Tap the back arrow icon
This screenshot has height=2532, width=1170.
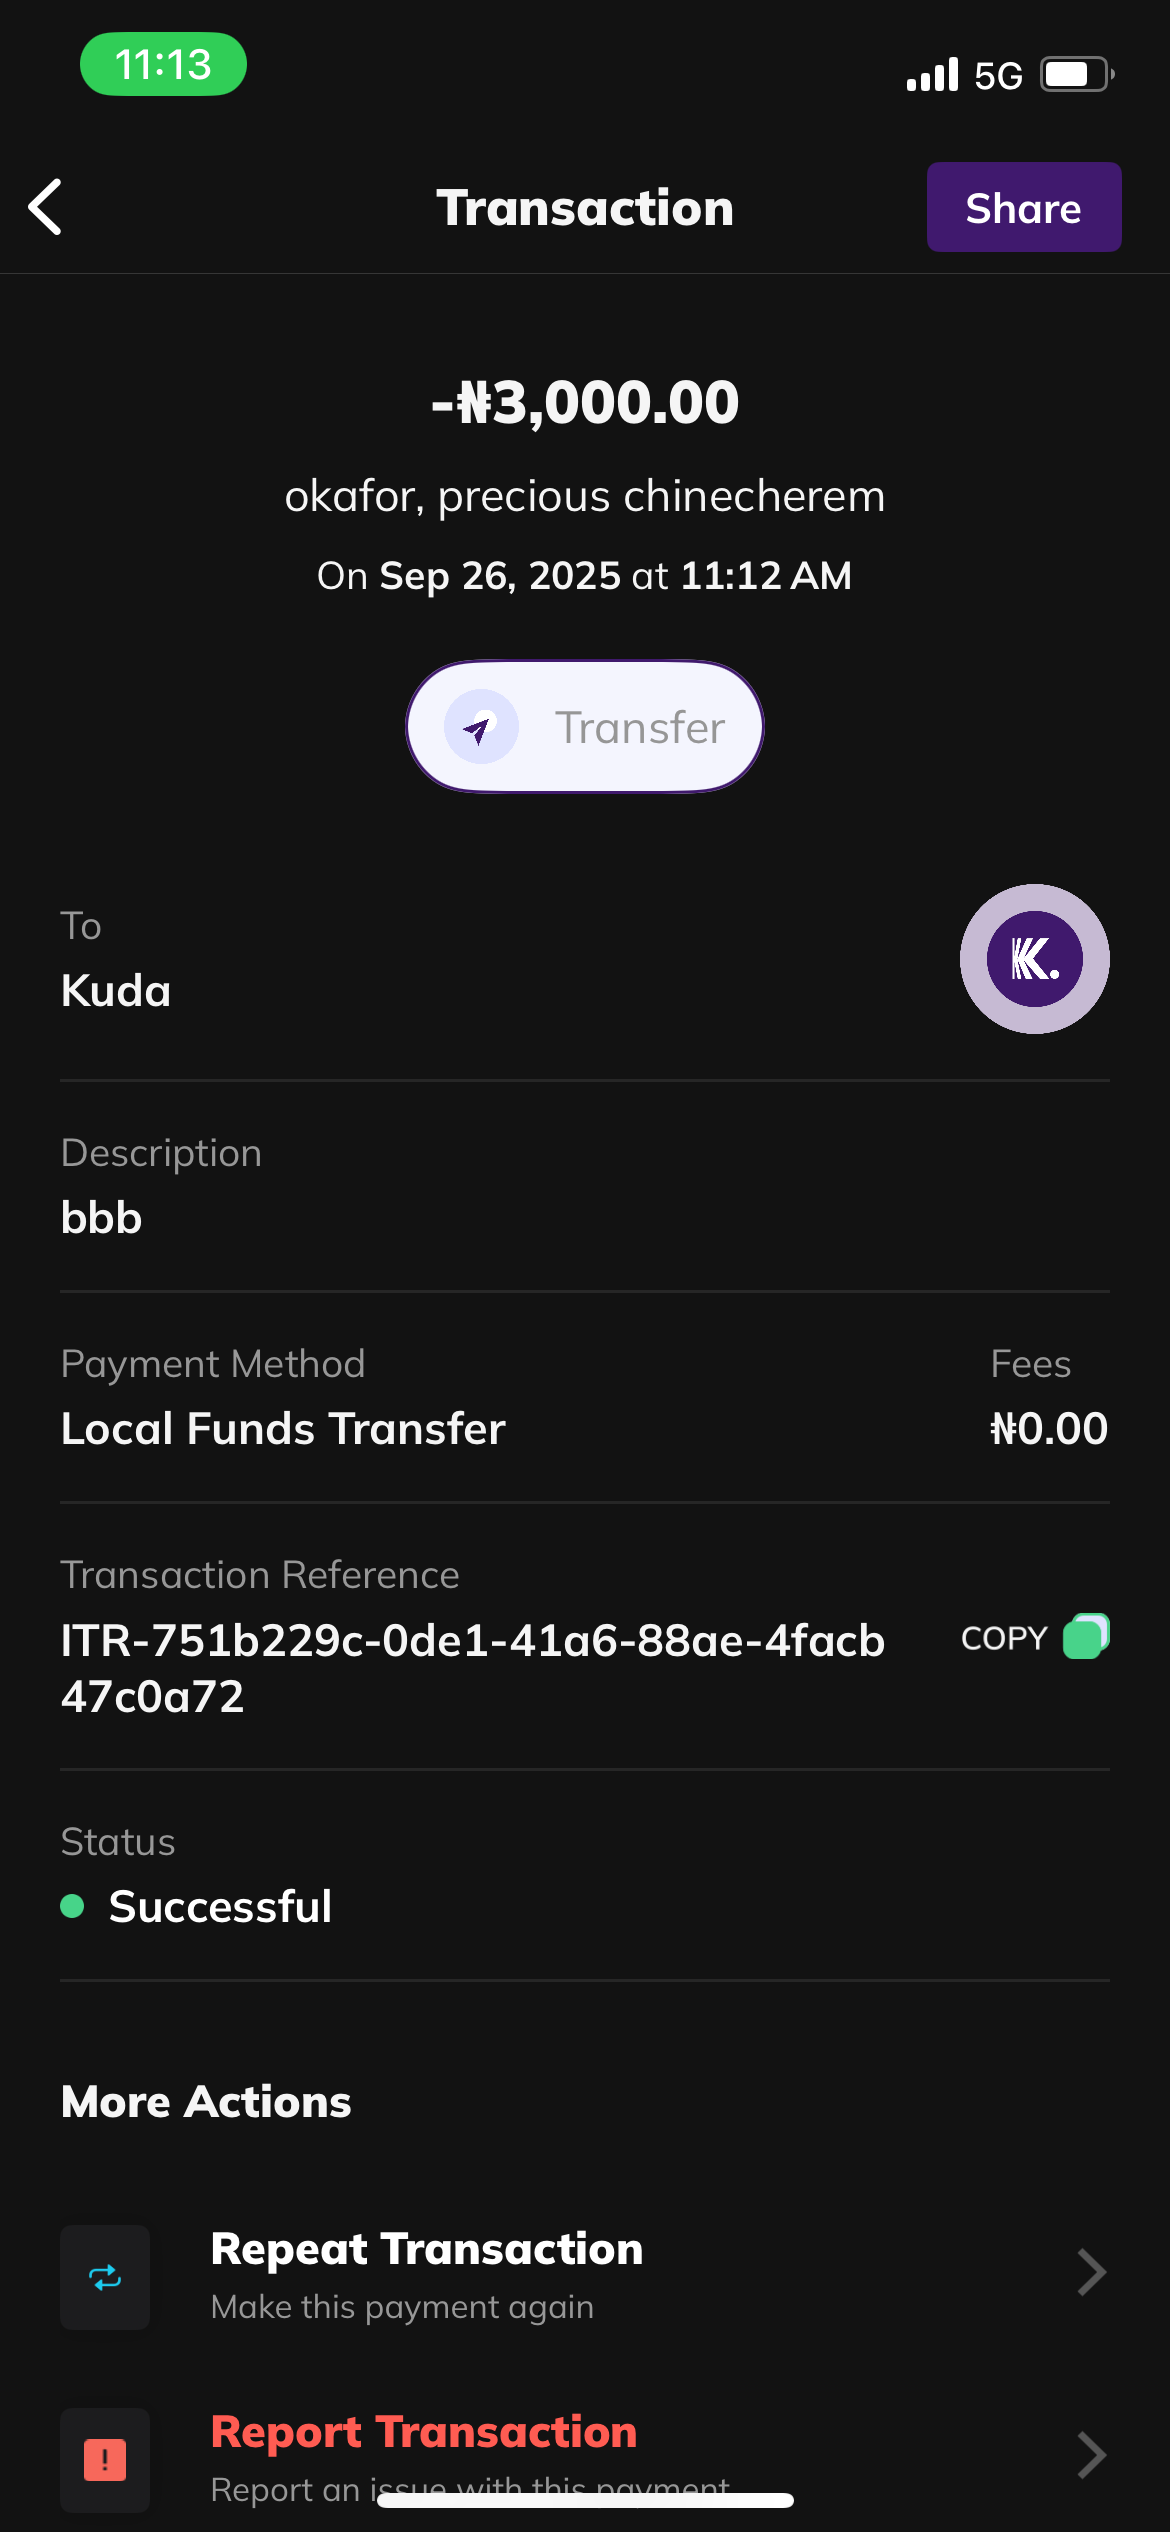(x=46, y=207)
